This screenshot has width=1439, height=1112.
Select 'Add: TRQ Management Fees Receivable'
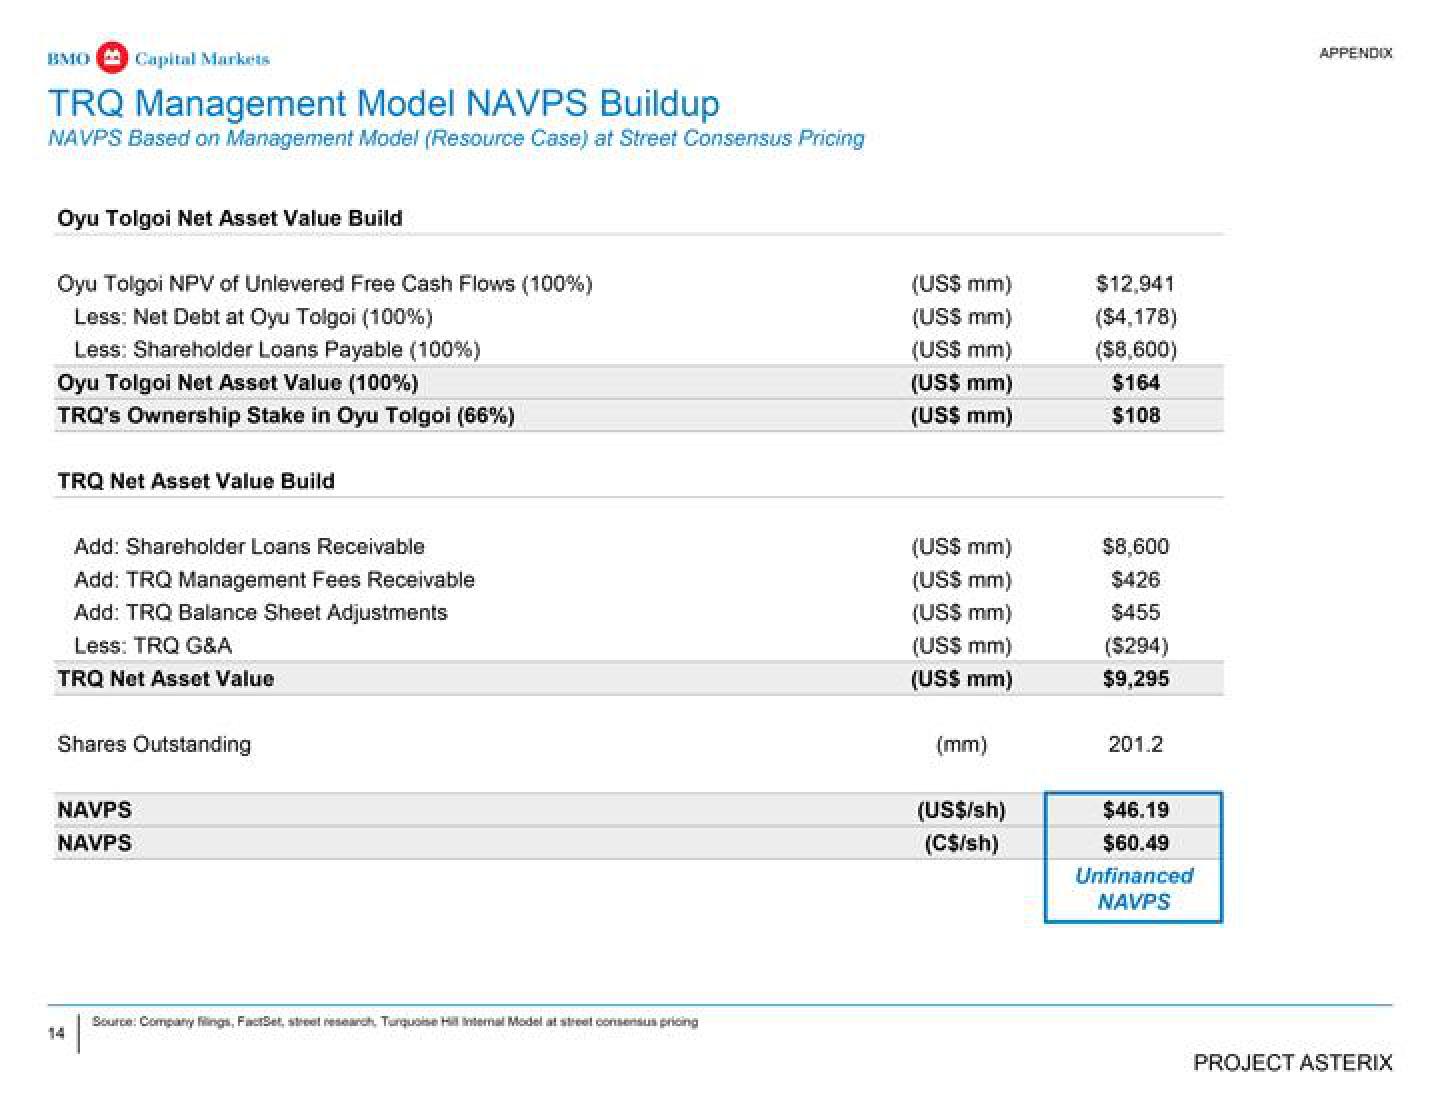point(274,580)
